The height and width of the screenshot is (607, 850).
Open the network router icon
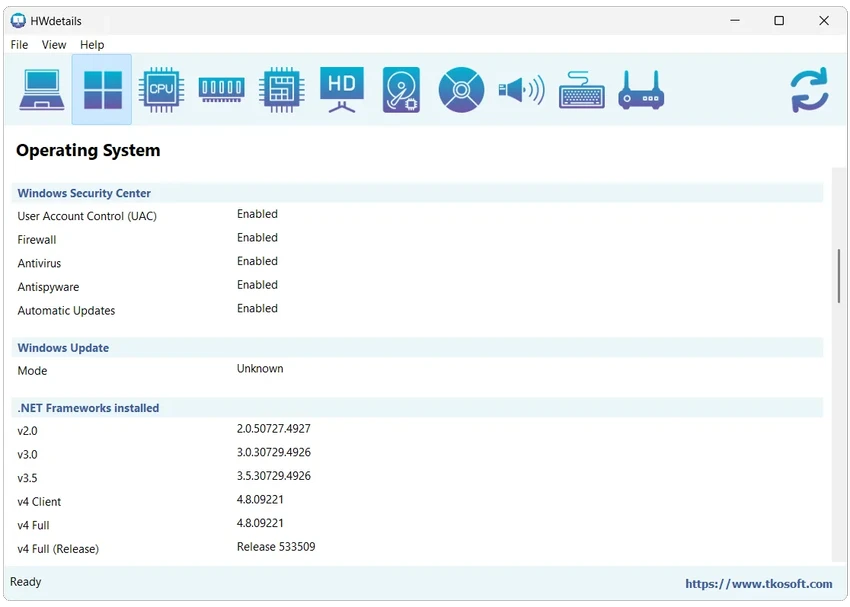(x=641, y=90)
